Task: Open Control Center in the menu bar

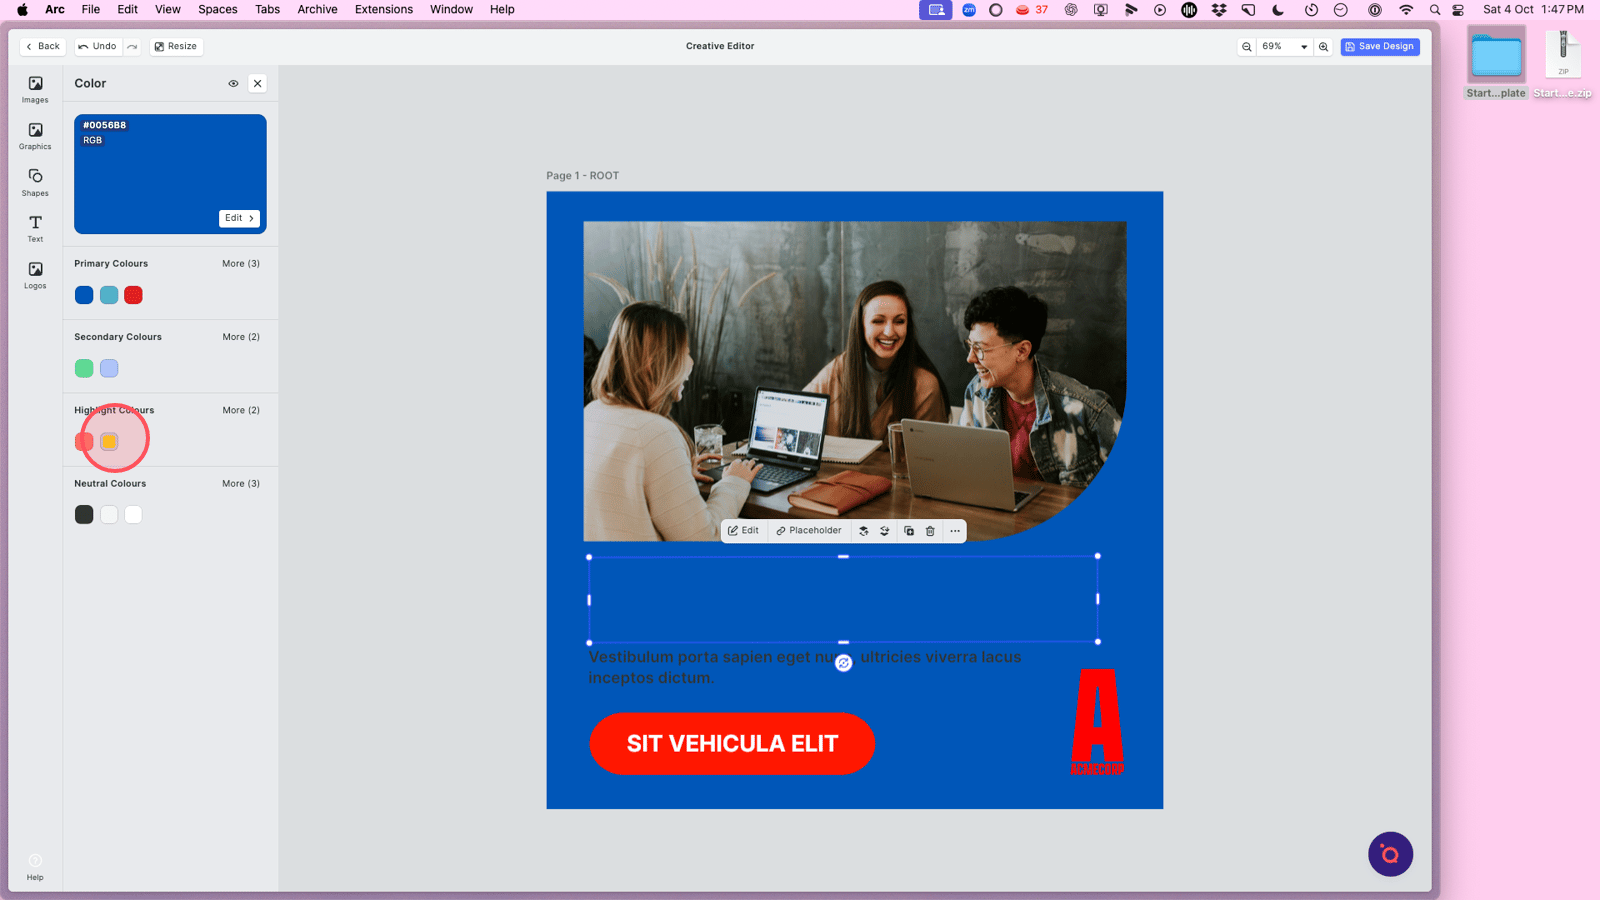Action: click(x=1458, y=10)
